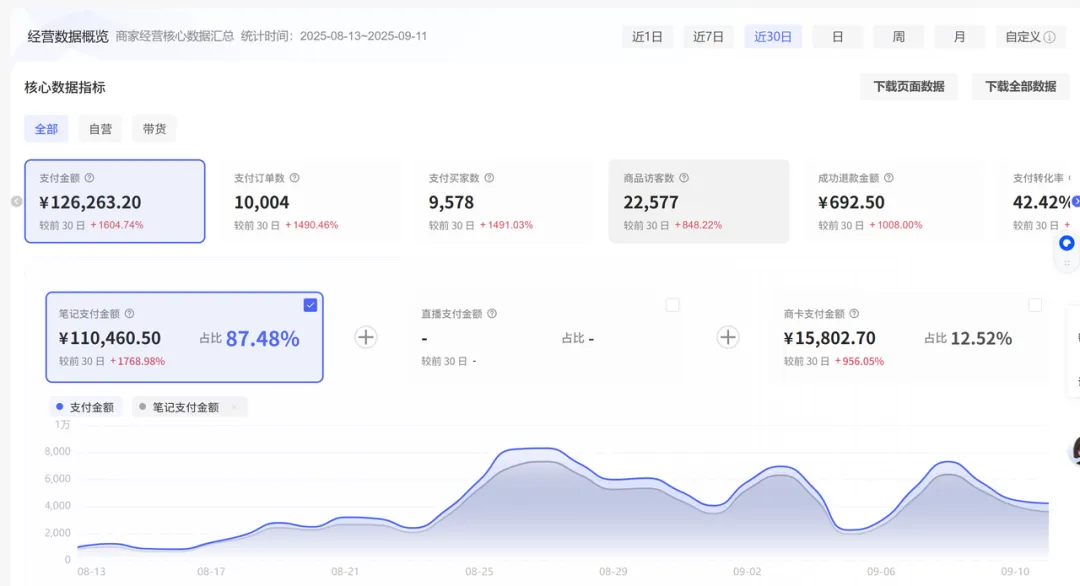Image resolution: width=1080 pixels, height=586 pixels.
Task: Click help icon beside 笔记支付金额 card title
Action: 129,314
